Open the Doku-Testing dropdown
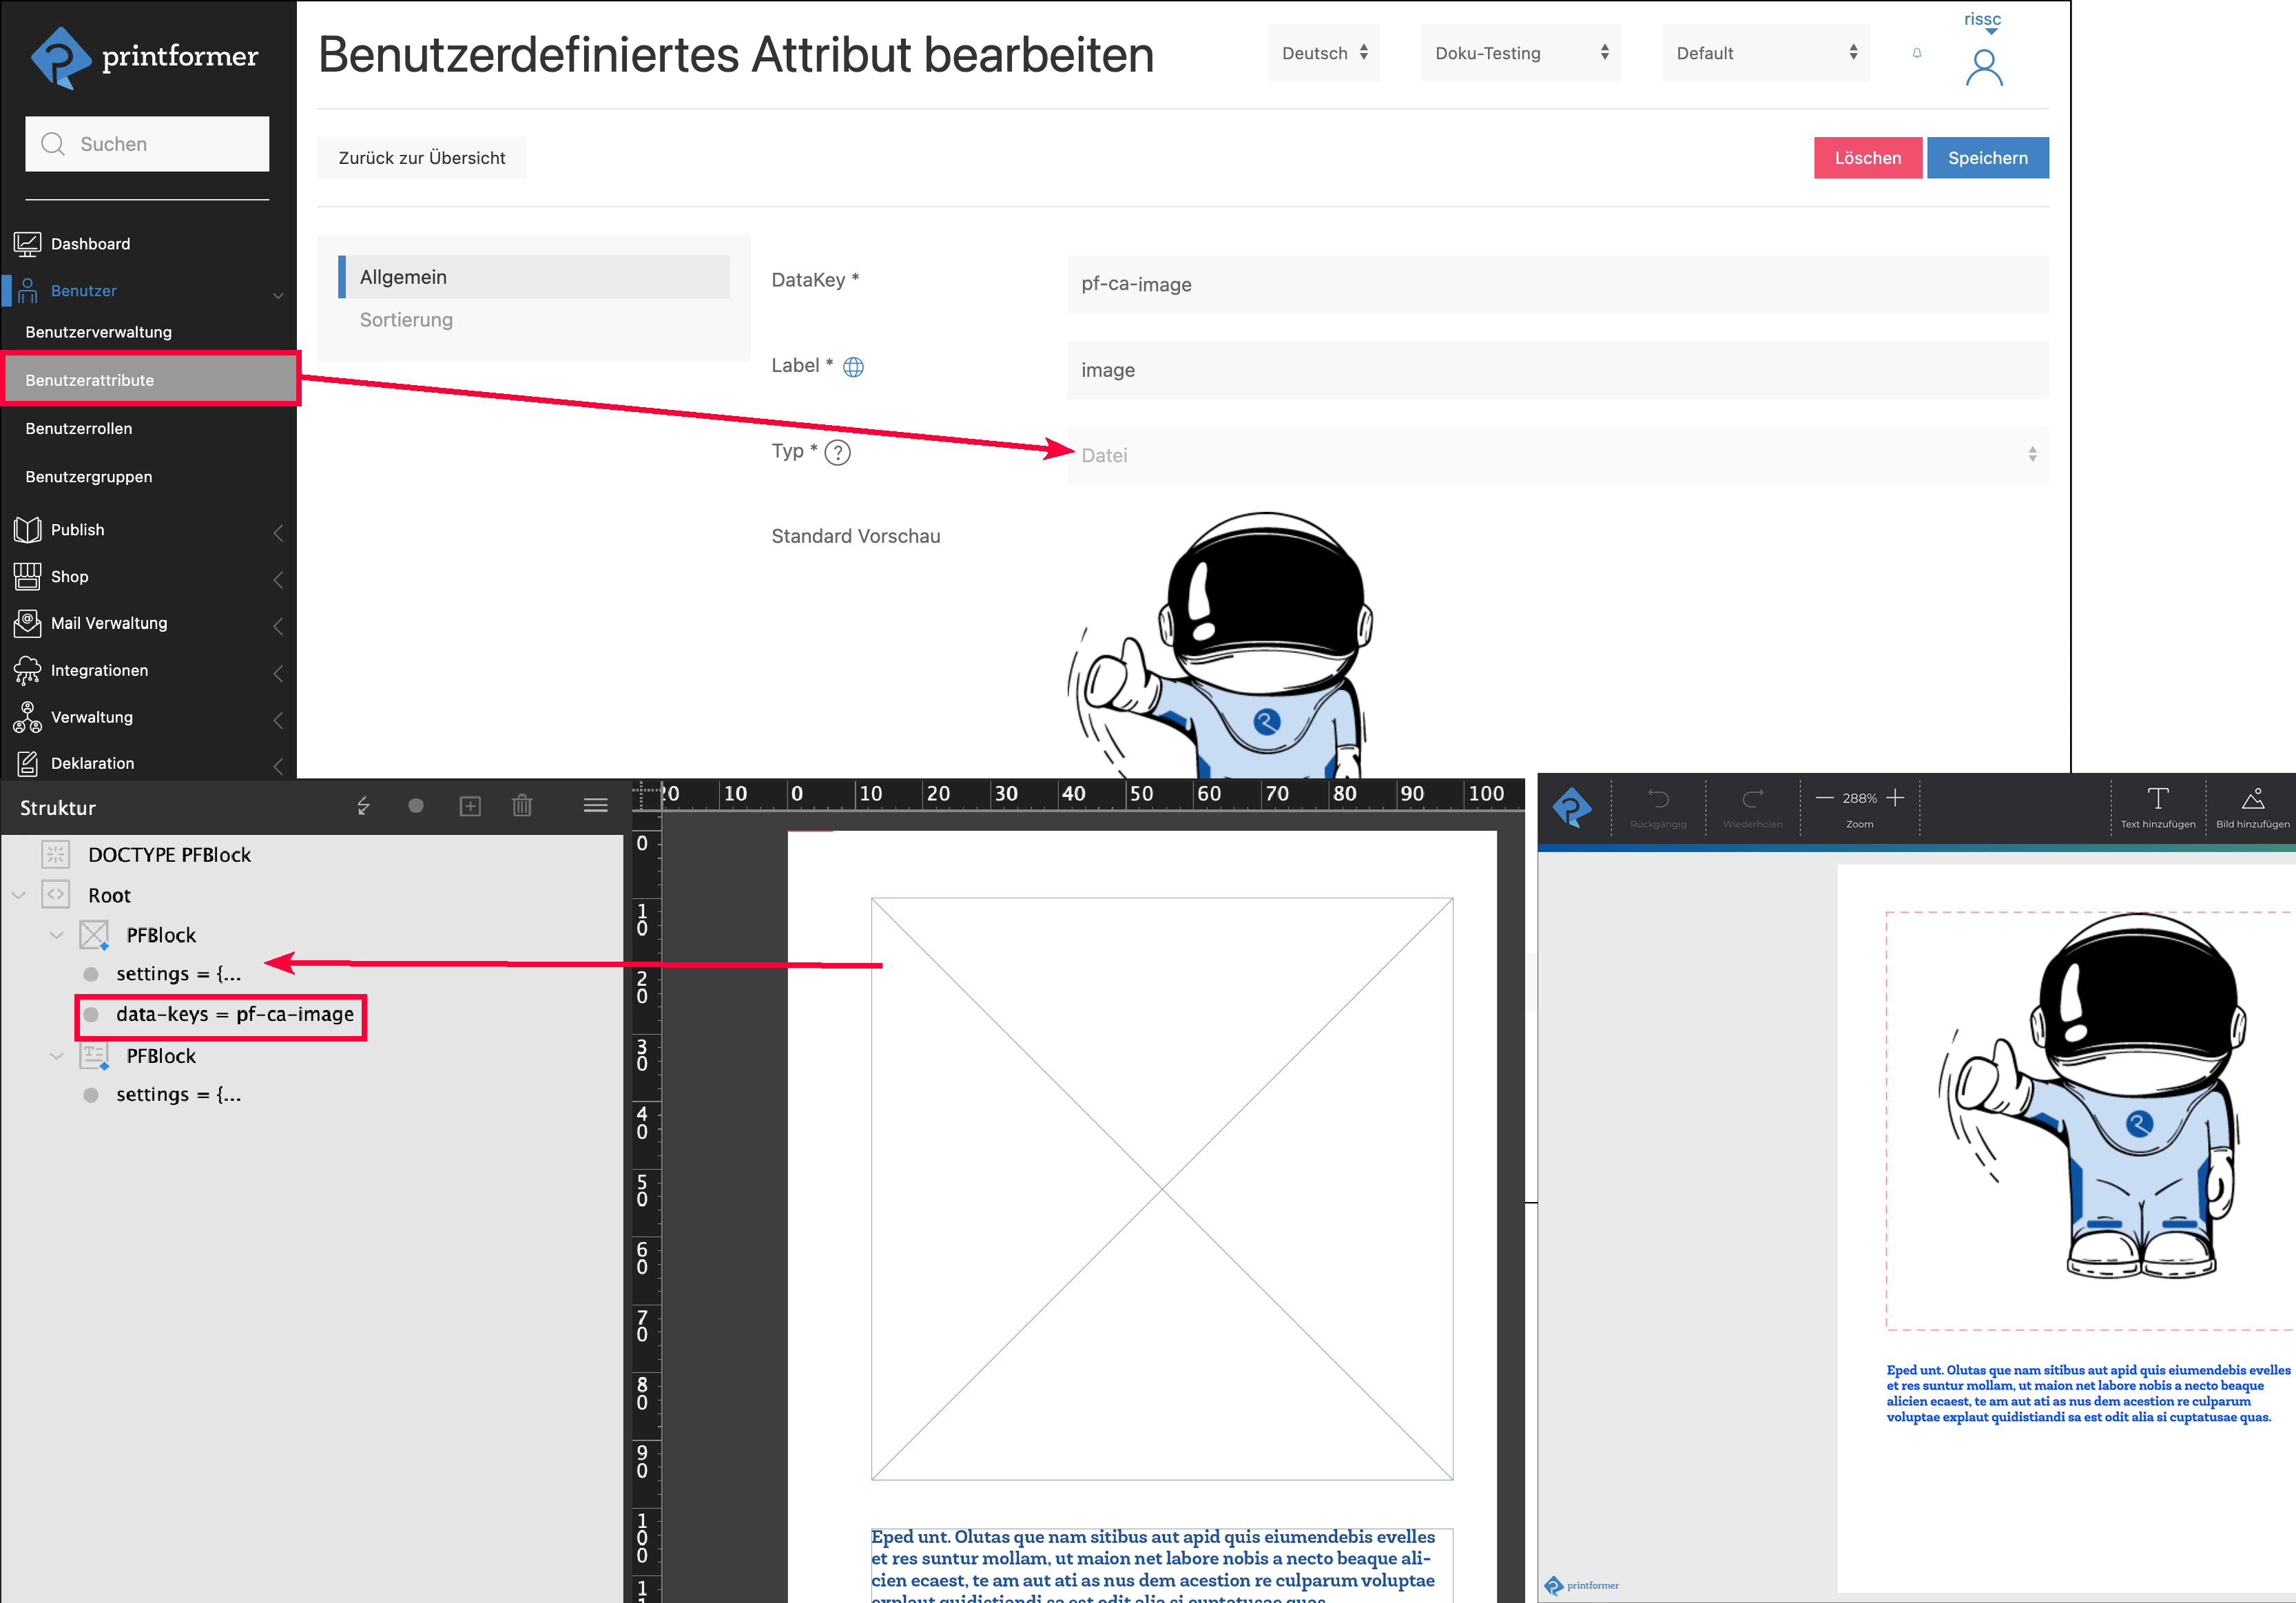Viewport: 2296px width, 1603px height. (x=1521, y=53)
